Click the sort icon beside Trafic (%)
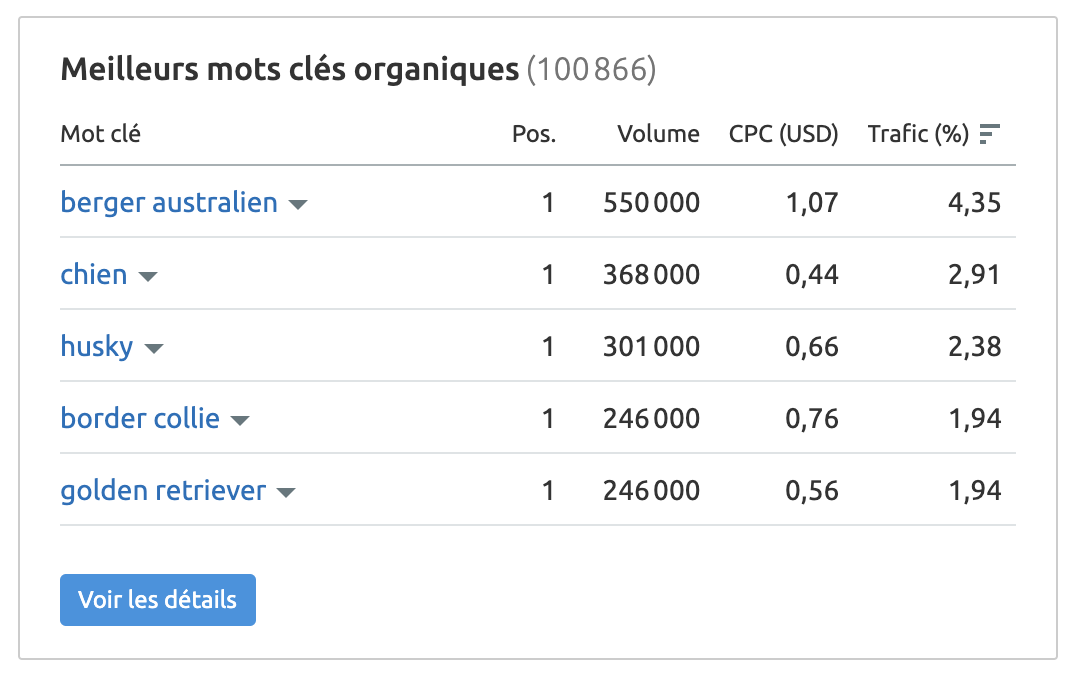 pyautogui.click(x=990, y=133)
